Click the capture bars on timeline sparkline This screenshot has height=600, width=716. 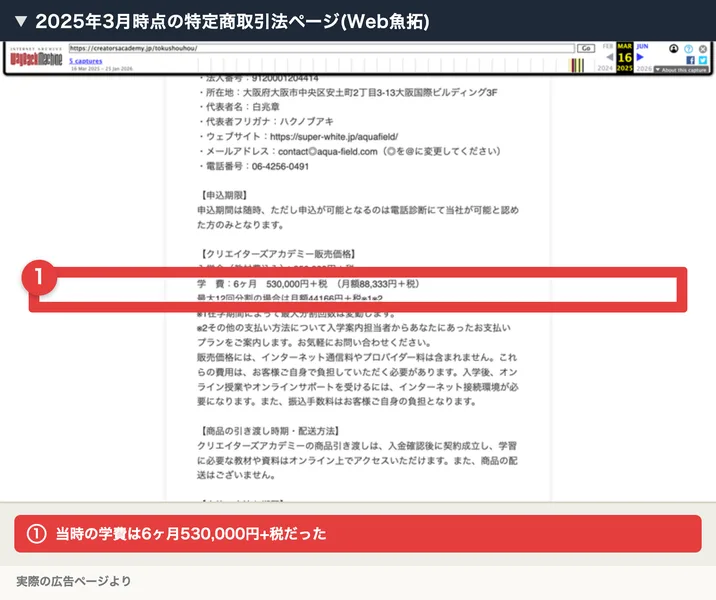pyautogui.click(x=577, y=65)
